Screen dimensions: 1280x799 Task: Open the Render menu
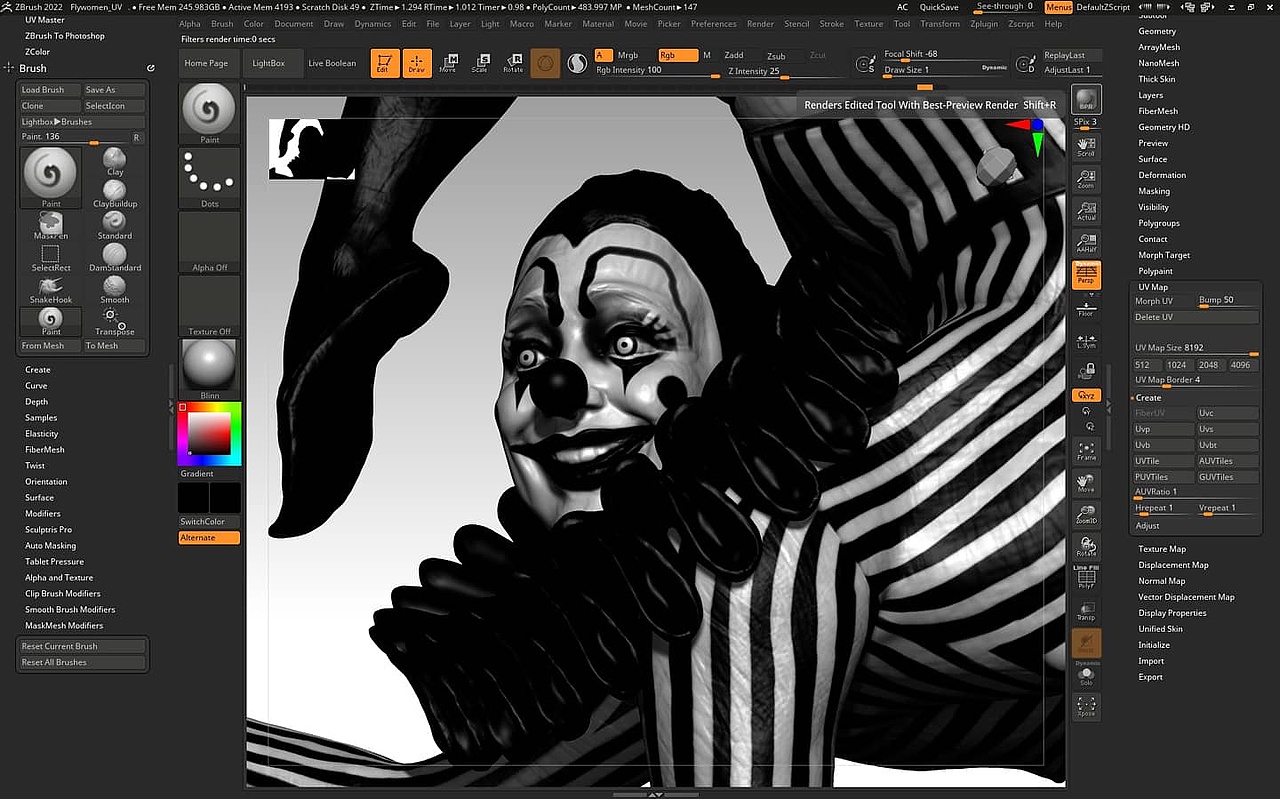(760, 23)
